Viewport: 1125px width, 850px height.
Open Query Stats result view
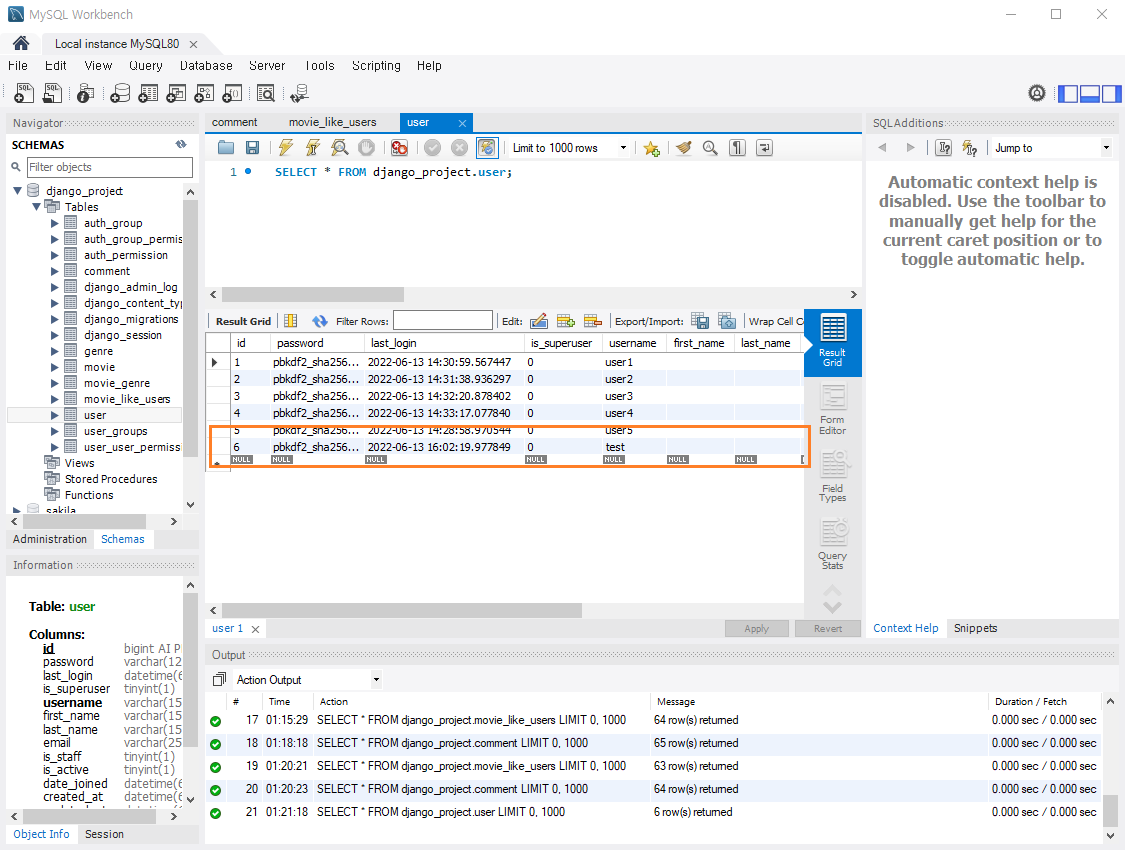click(832, 544)
